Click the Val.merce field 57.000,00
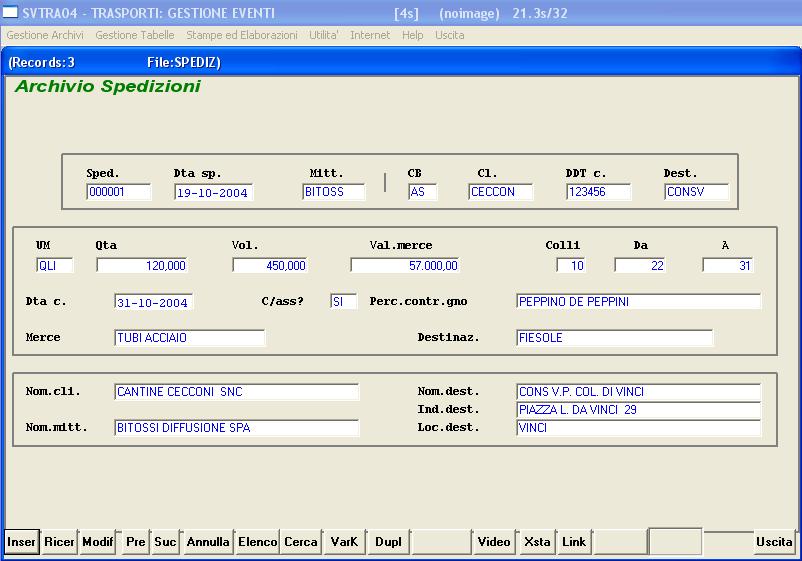The width and height of the screenshot is (802, 561). pos(405,265)
